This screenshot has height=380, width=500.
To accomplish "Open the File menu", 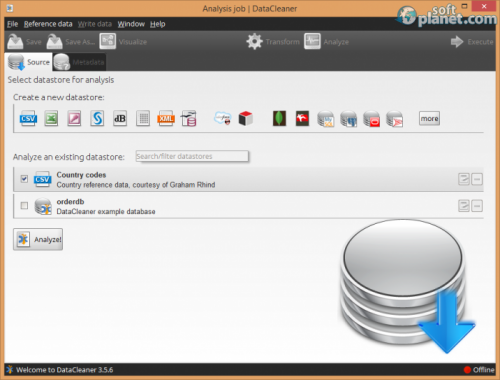I will pos(12,24).
